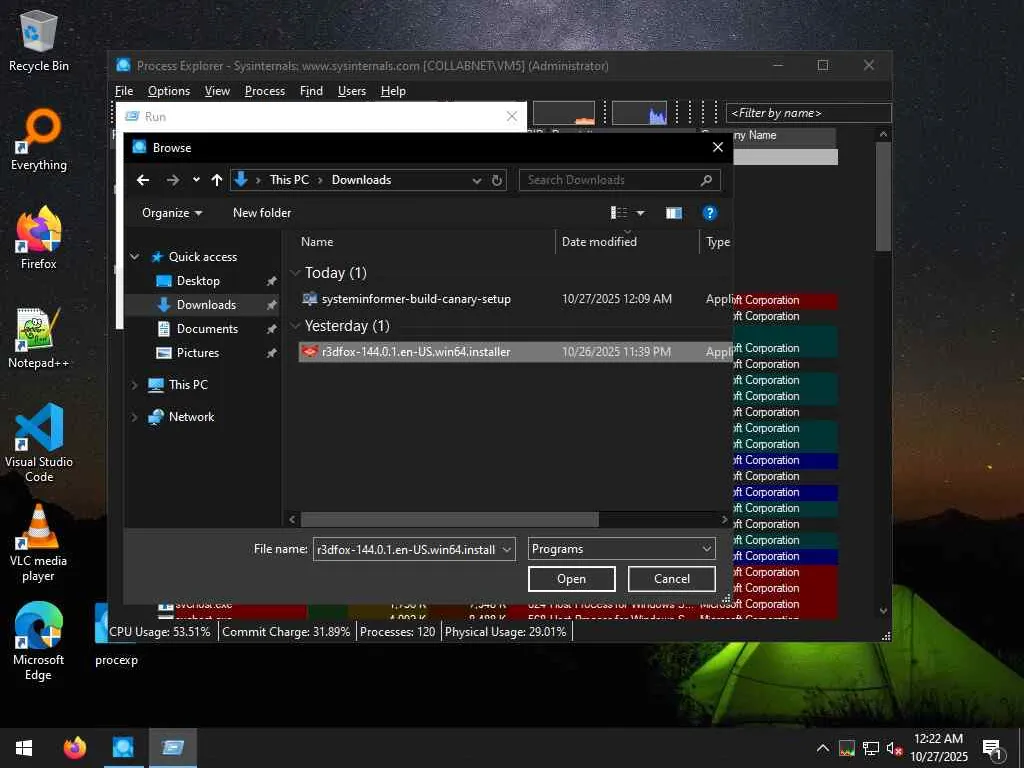Viewport: 1024px width, 768px height.
Task: Click the Windows Start button
Action: coord(24,748)
